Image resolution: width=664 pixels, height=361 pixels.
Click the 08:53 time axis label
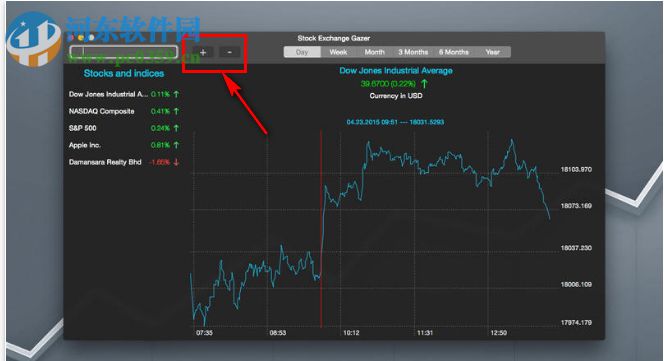pos(277,333)
